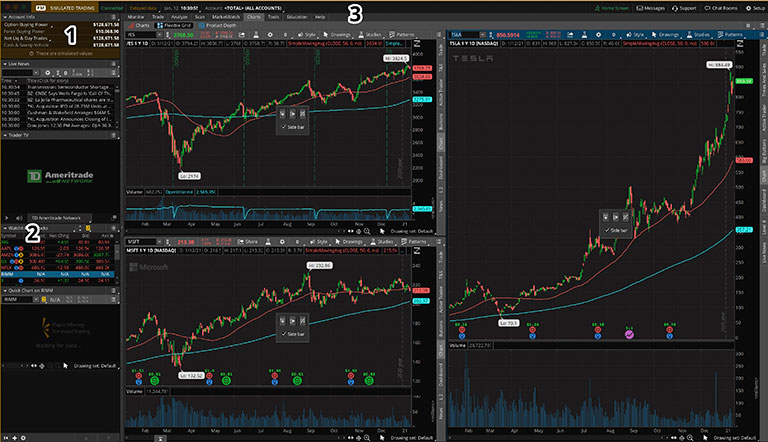Open Studies on the TSLA chart
The width and height of the screenshot is (768, 442).
[x=698, y=35]
